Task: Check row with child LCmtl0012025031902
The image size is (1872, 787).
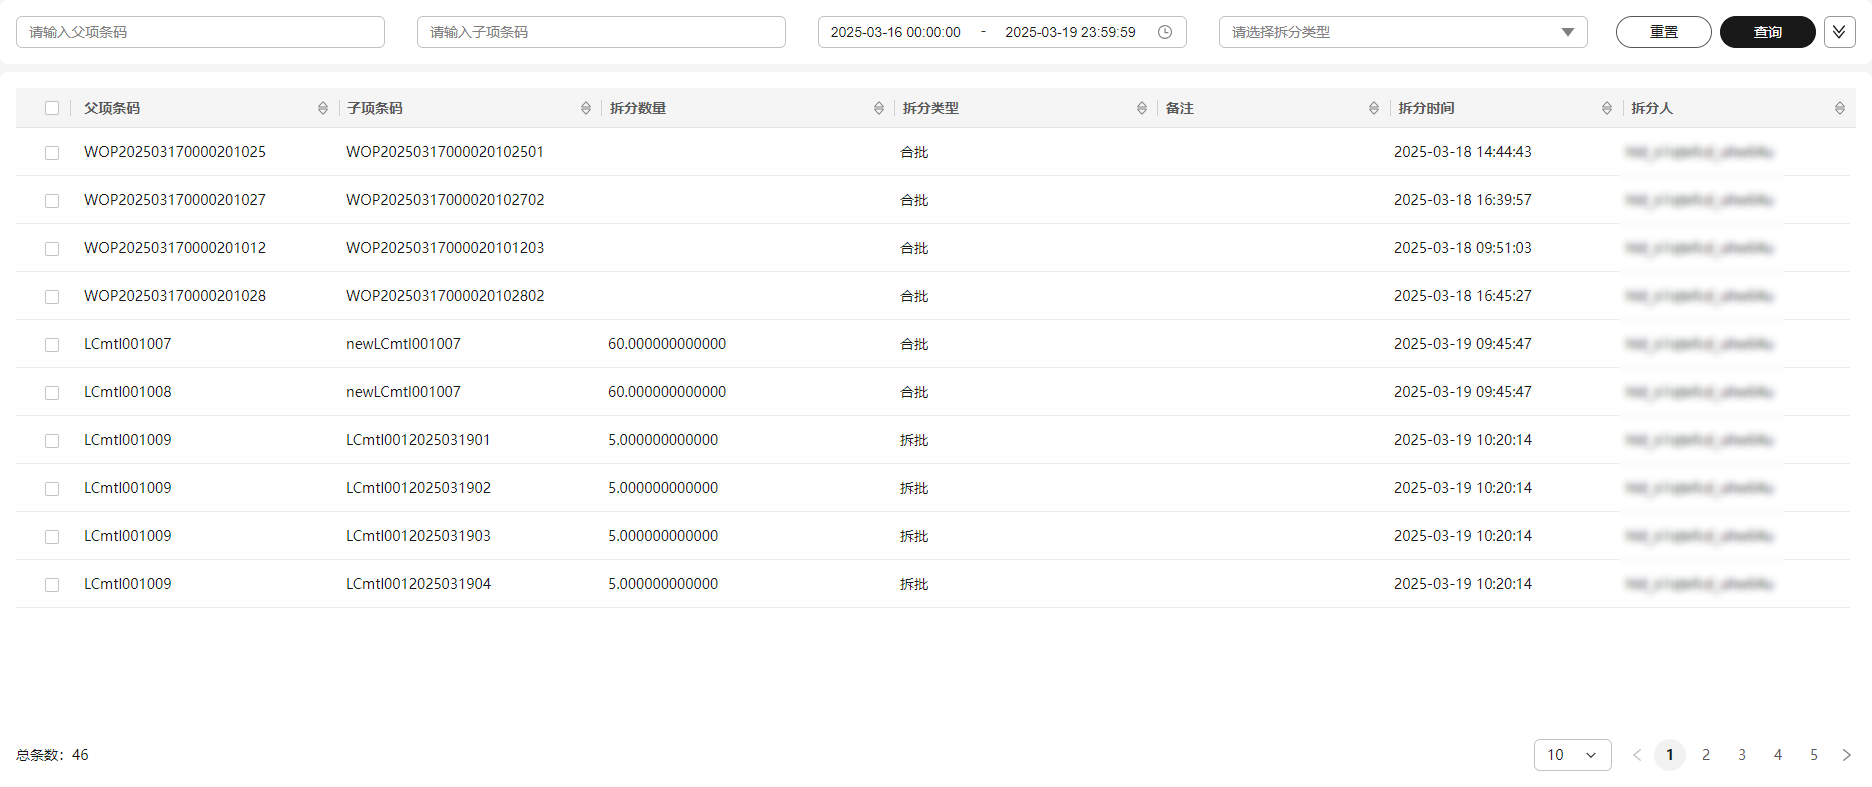Action: (52, 489)
